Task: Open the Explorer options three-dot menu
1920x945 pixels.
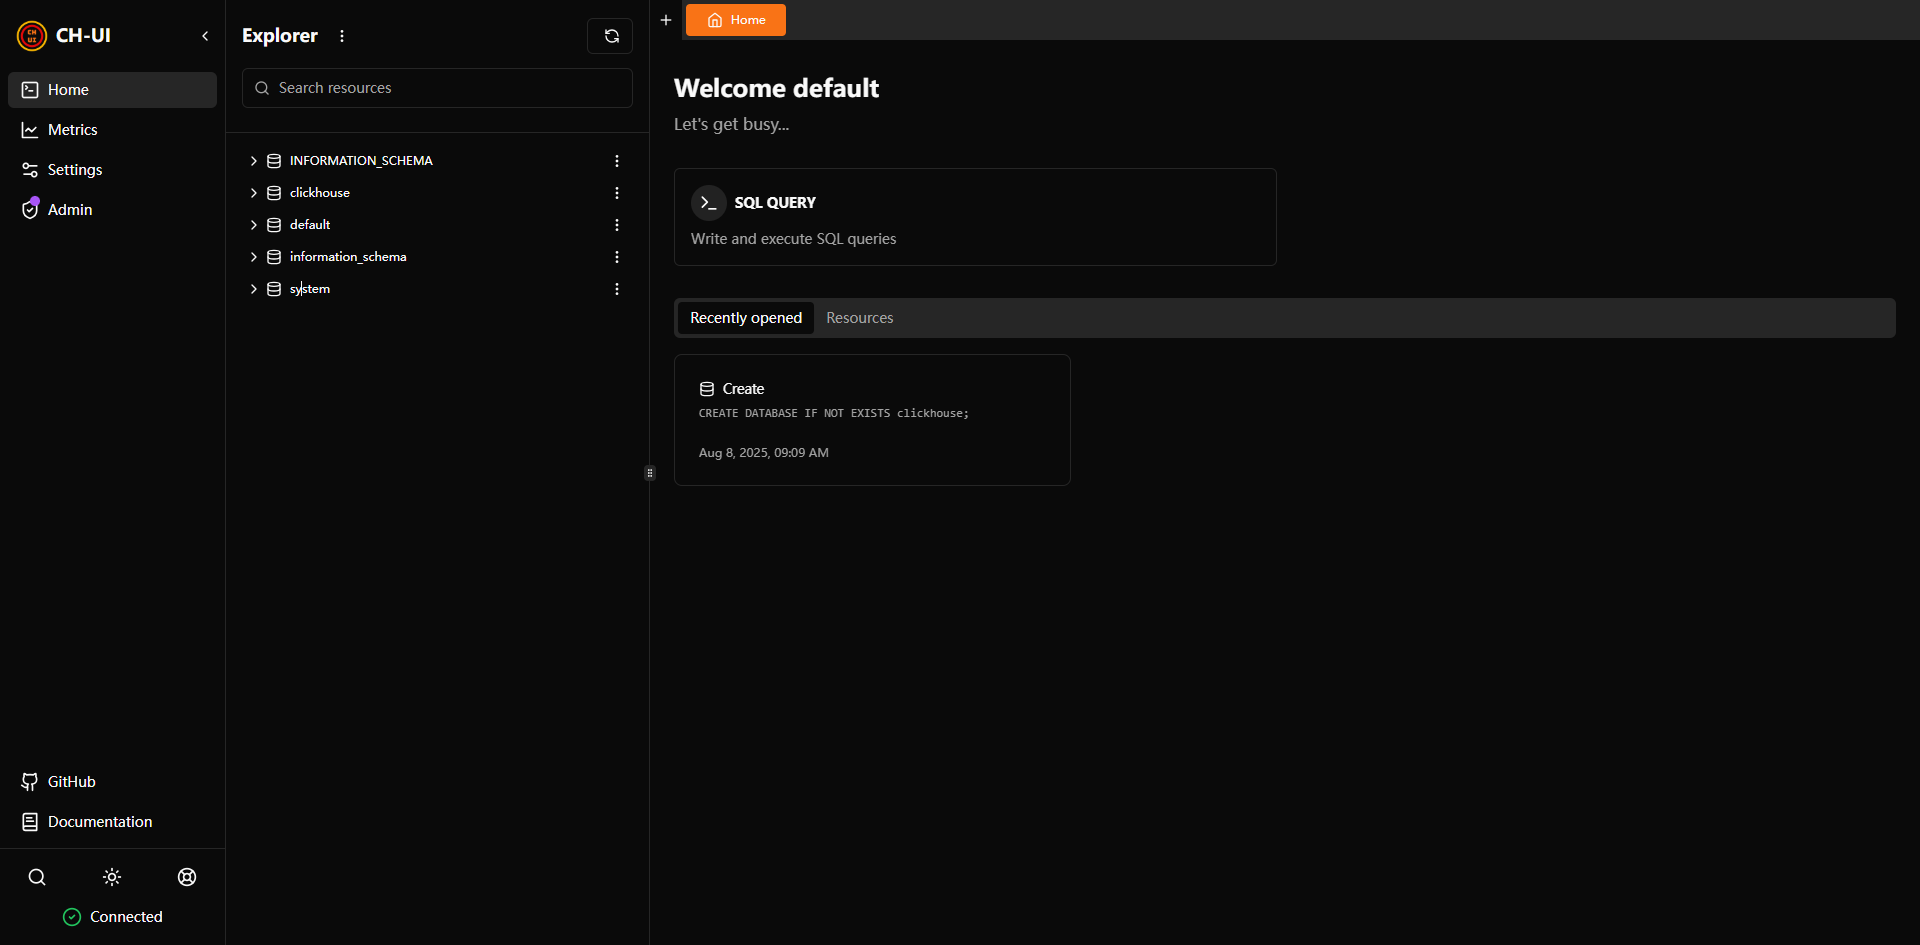Action: (x=342, y=36)
